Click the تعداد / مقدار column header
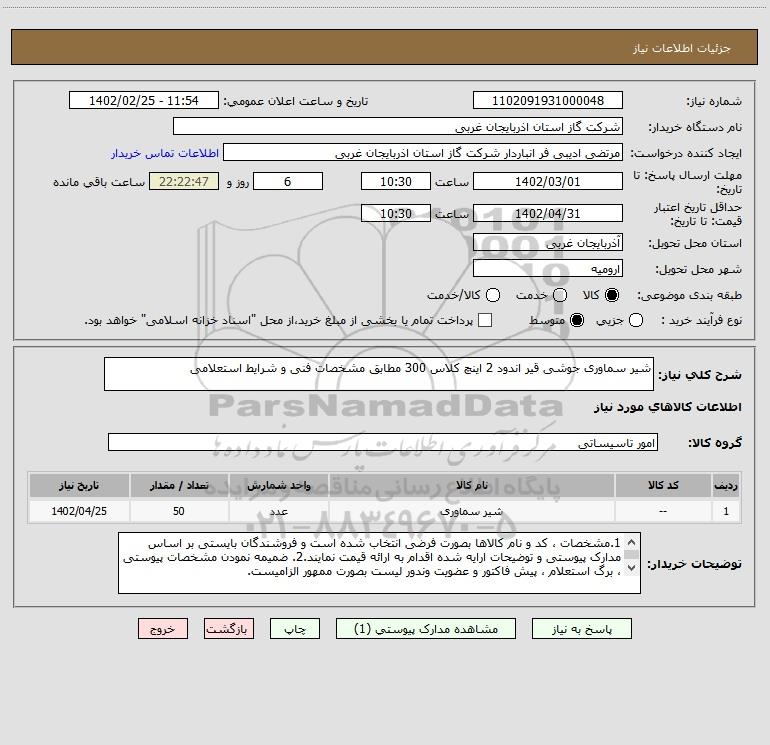 pyautogui.click(x=179, y=485)
